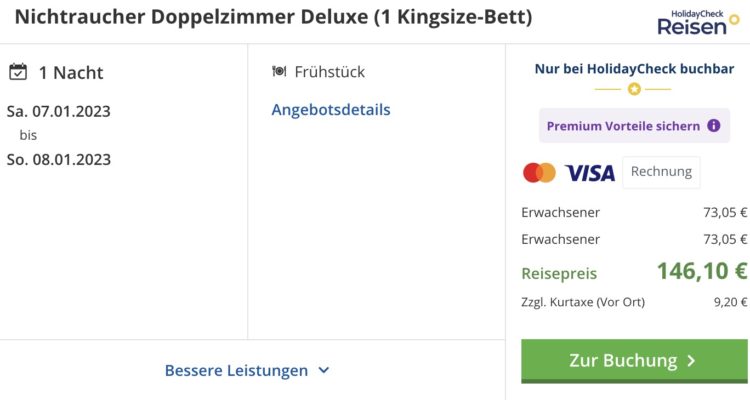Image resolution: width=750 pixels, height=400 pixels.
Task: Click the end date So. 08.01.2023
Action: [59, 159]
